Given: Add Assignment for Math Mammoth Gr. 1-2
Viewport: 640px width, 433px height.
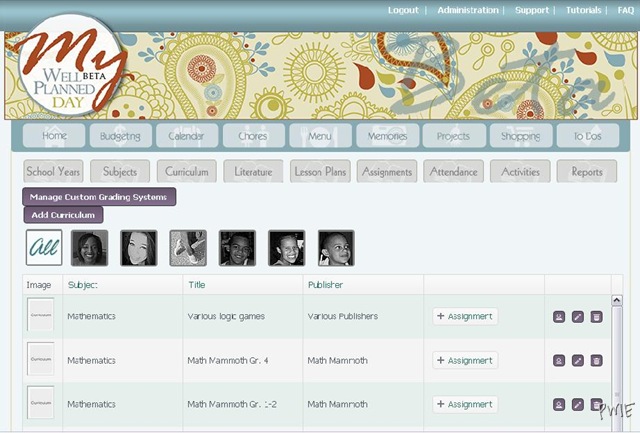Looking at the screenshot, I should click(x=465, y=404).
